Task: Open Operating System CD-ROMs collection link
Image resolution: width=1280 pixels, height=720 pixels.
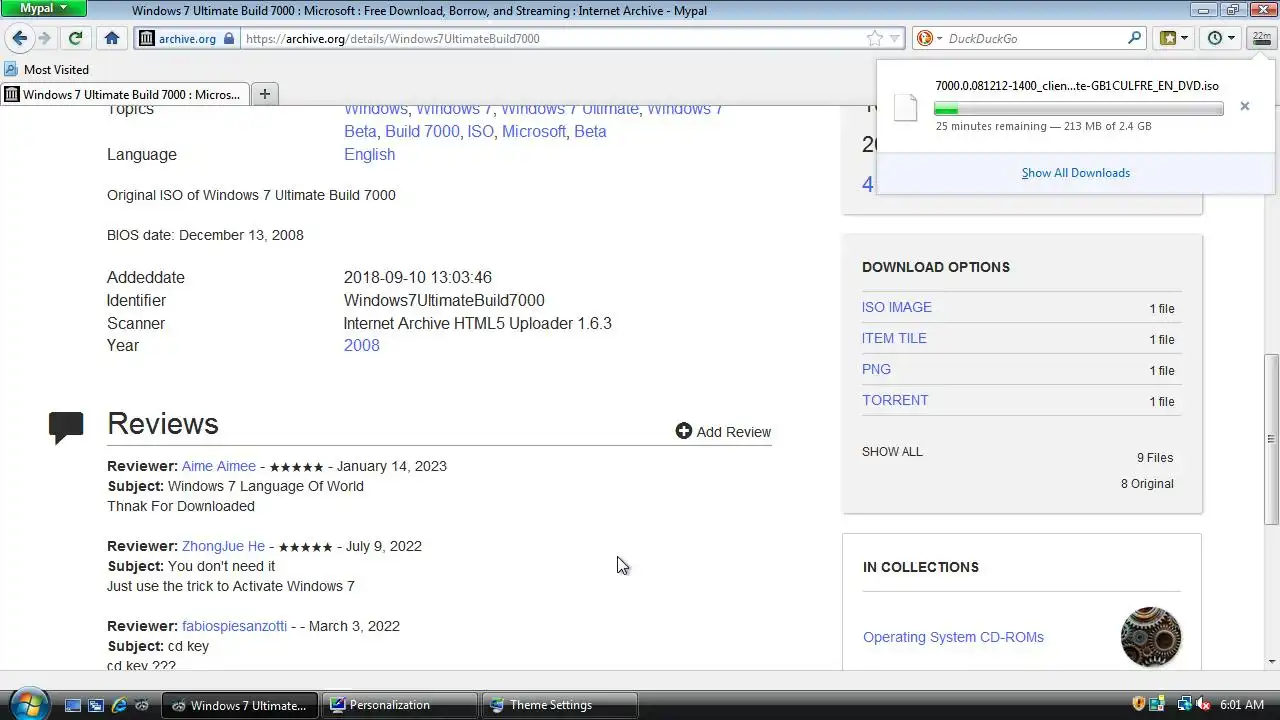Action: tap(953, 637)
